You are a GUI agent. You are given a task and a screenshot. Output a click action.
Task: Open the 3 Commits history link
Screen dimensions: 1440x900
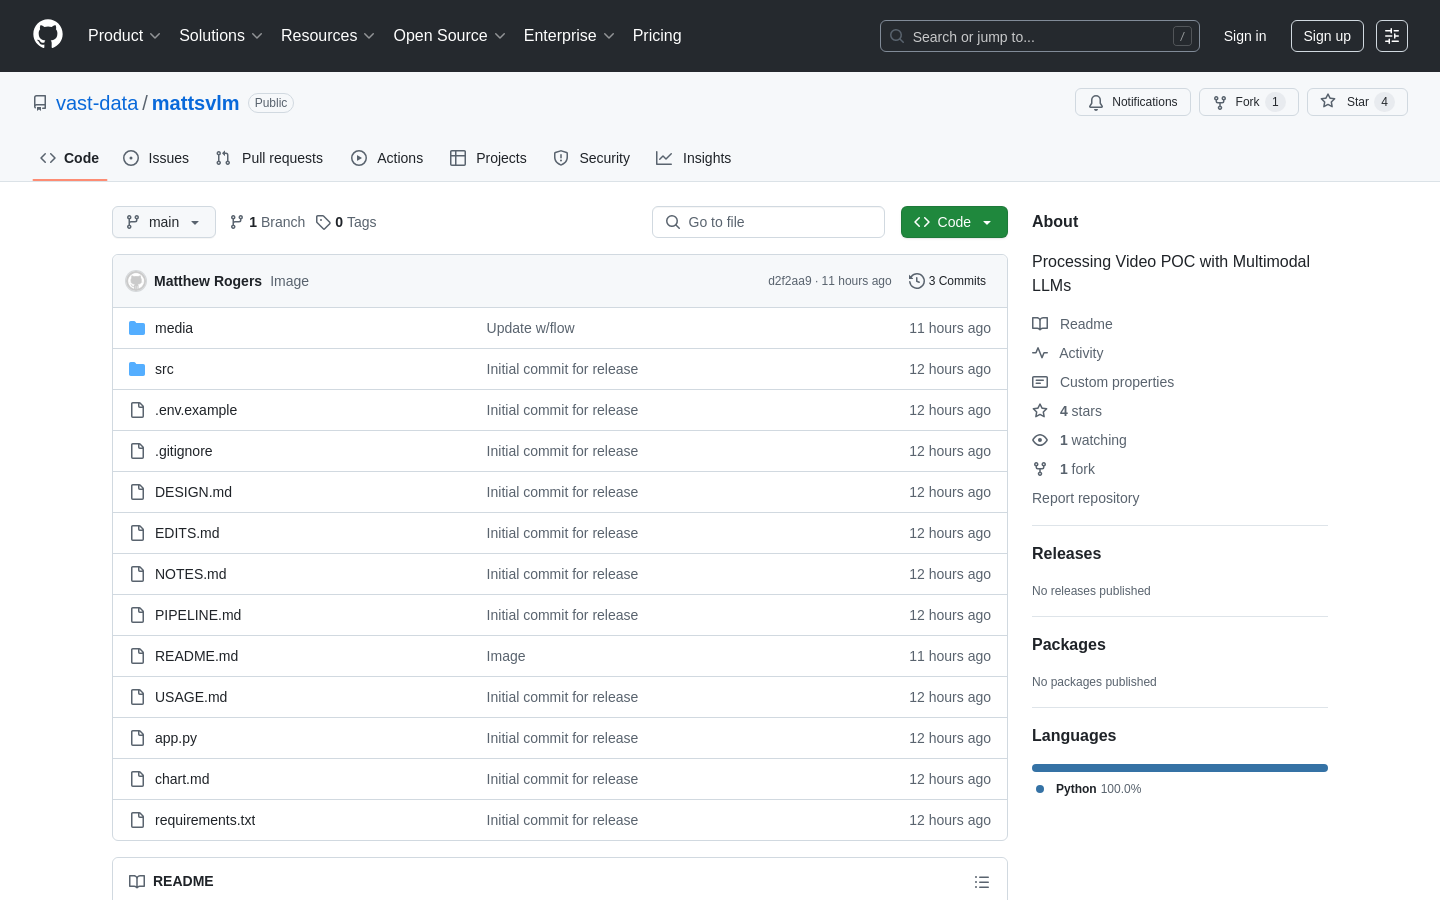947,281
